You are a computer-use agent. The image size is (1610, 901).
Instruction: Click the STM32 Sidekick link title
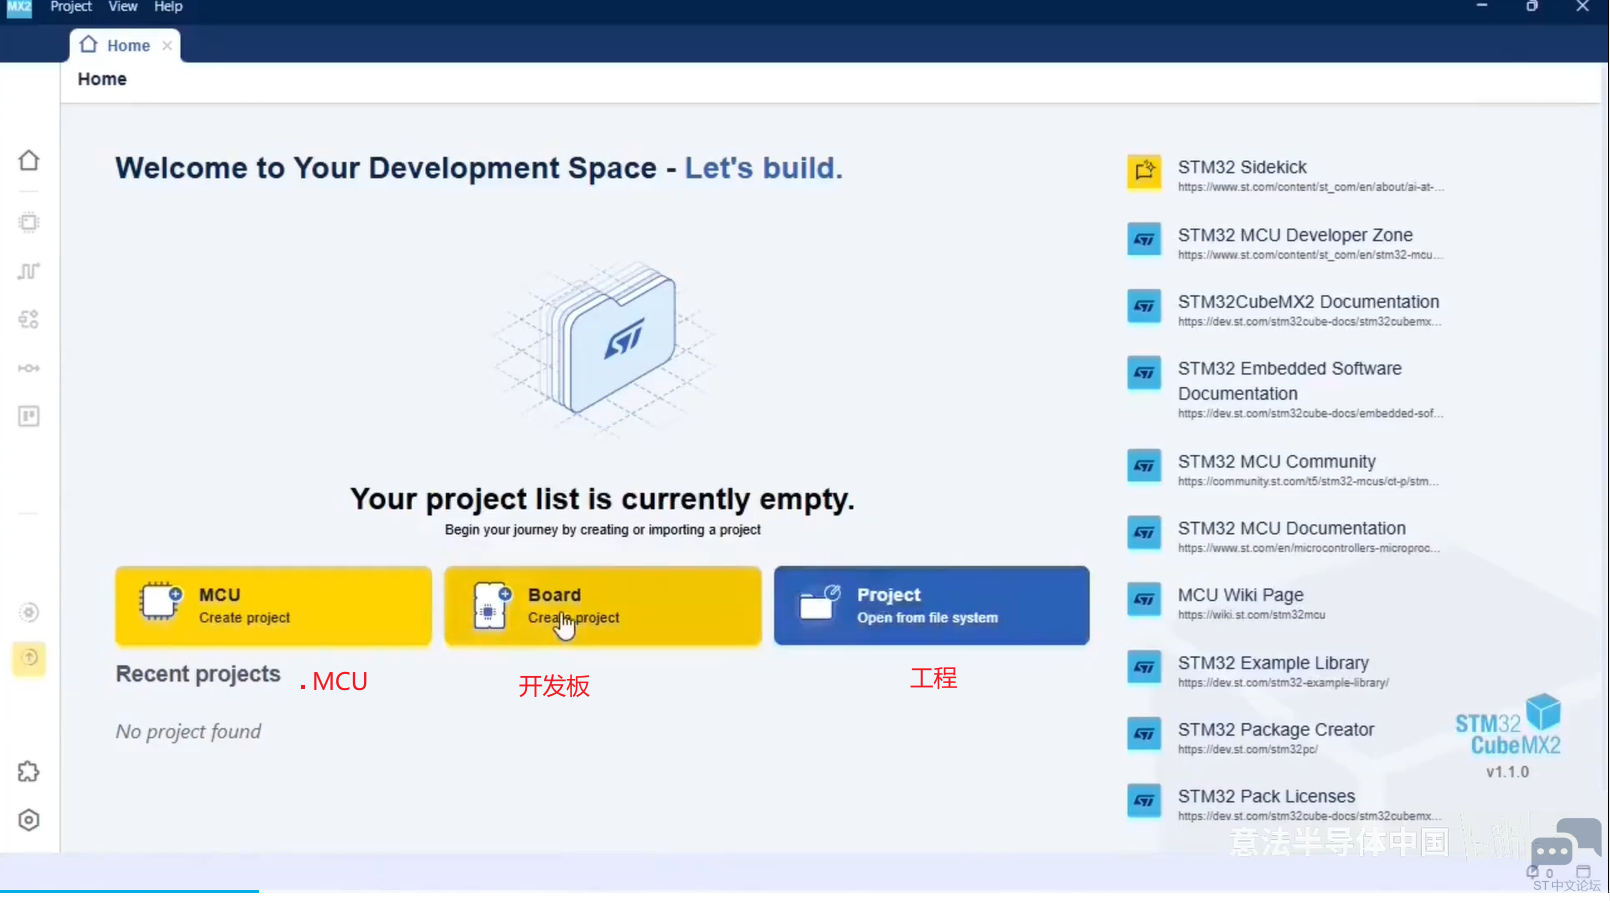[x=1242, y=167]
